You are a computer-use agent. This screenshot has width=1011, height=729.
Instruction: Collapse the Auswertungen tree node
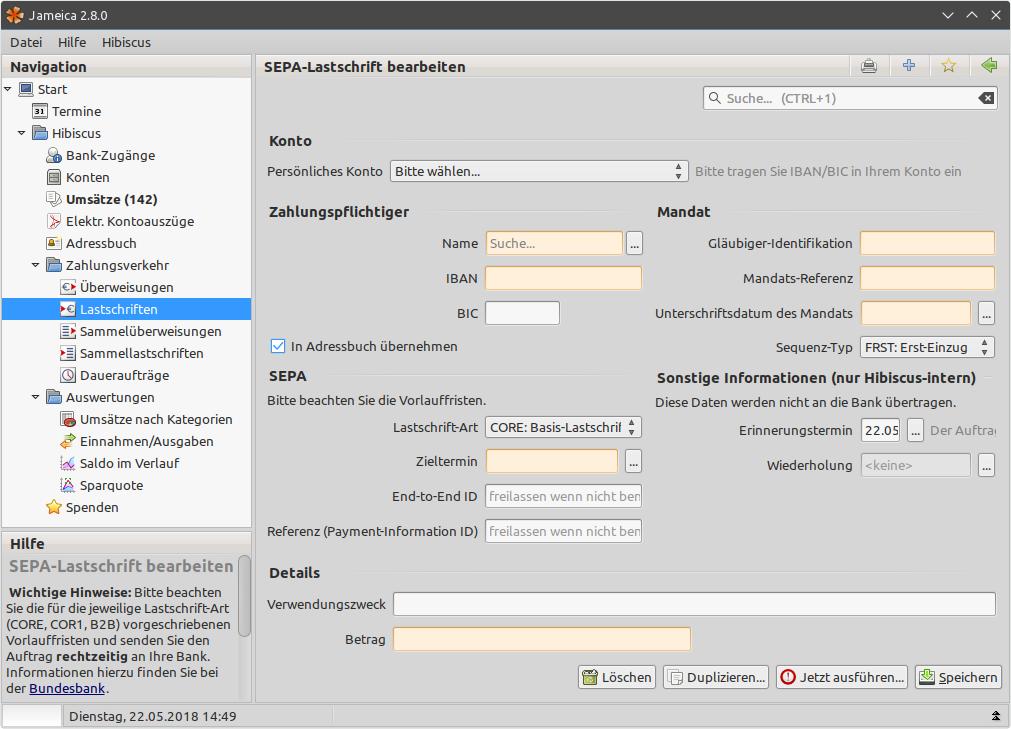[x=35, y=397]
